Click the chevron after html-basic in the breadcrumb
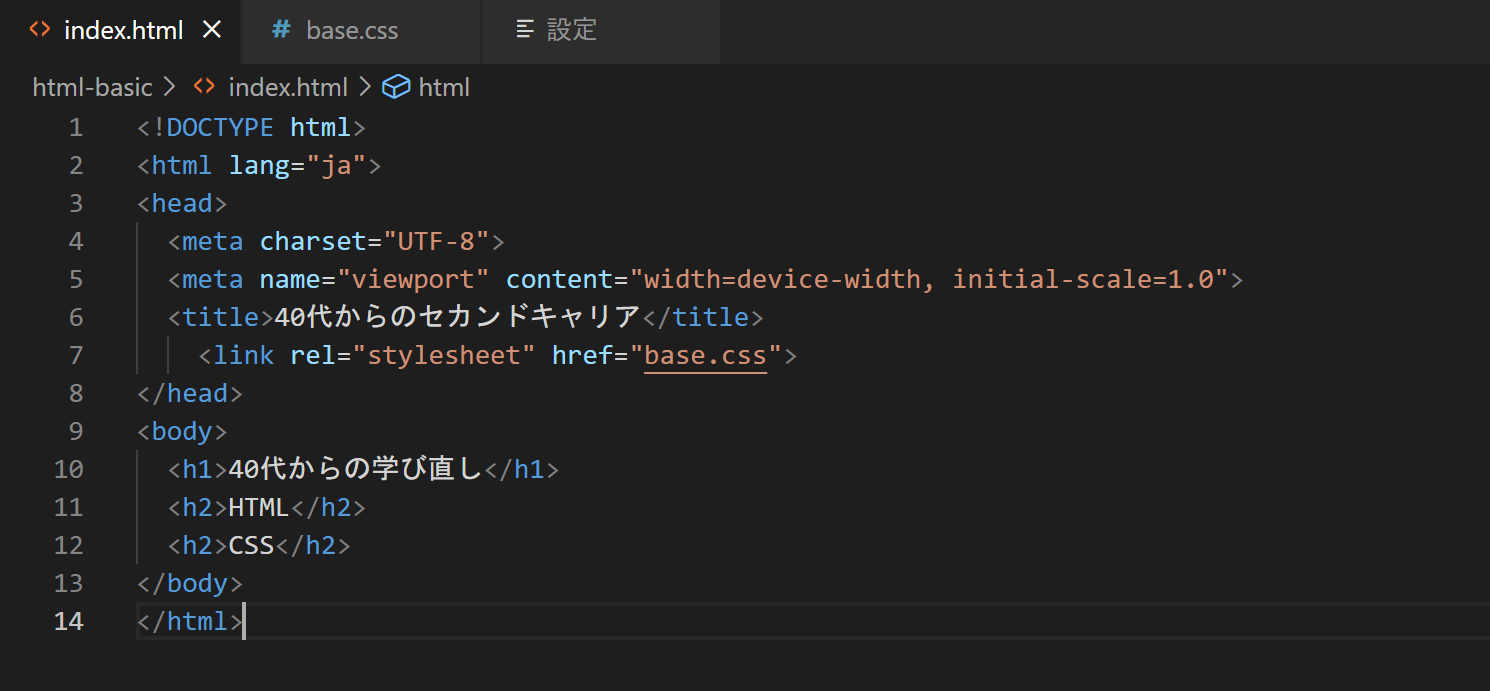 pyautogui.click(x=169, y=87)
